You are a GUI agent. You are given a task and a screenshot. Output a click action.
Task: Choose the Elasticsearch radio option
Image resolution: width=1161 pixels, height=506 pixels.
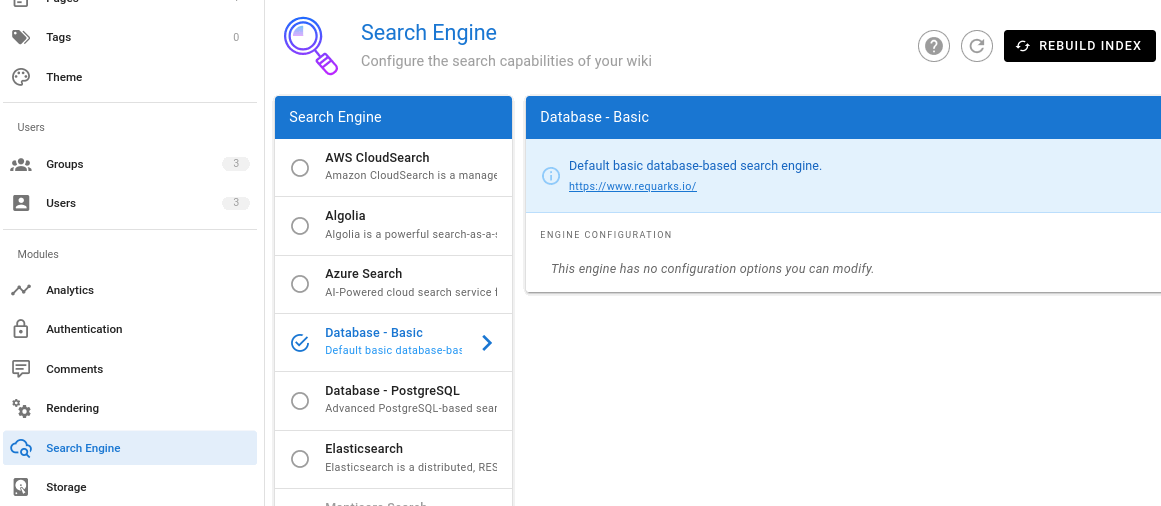click(x=300, y=459)
